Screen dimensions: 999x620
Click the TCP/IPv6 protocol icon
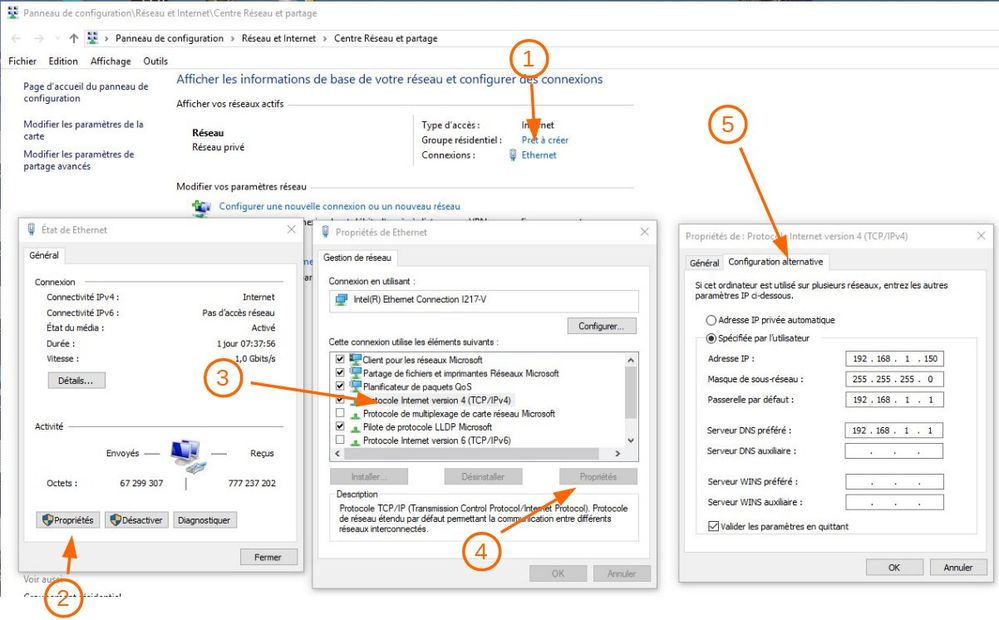pos(356,440)
